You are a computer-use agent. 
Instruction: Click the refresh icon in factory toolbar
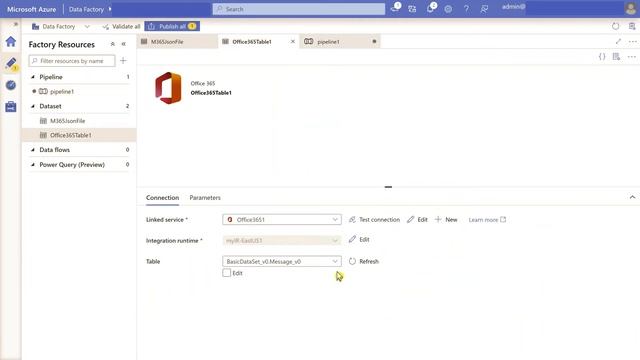pyautogui.click(x=616, y=26)
